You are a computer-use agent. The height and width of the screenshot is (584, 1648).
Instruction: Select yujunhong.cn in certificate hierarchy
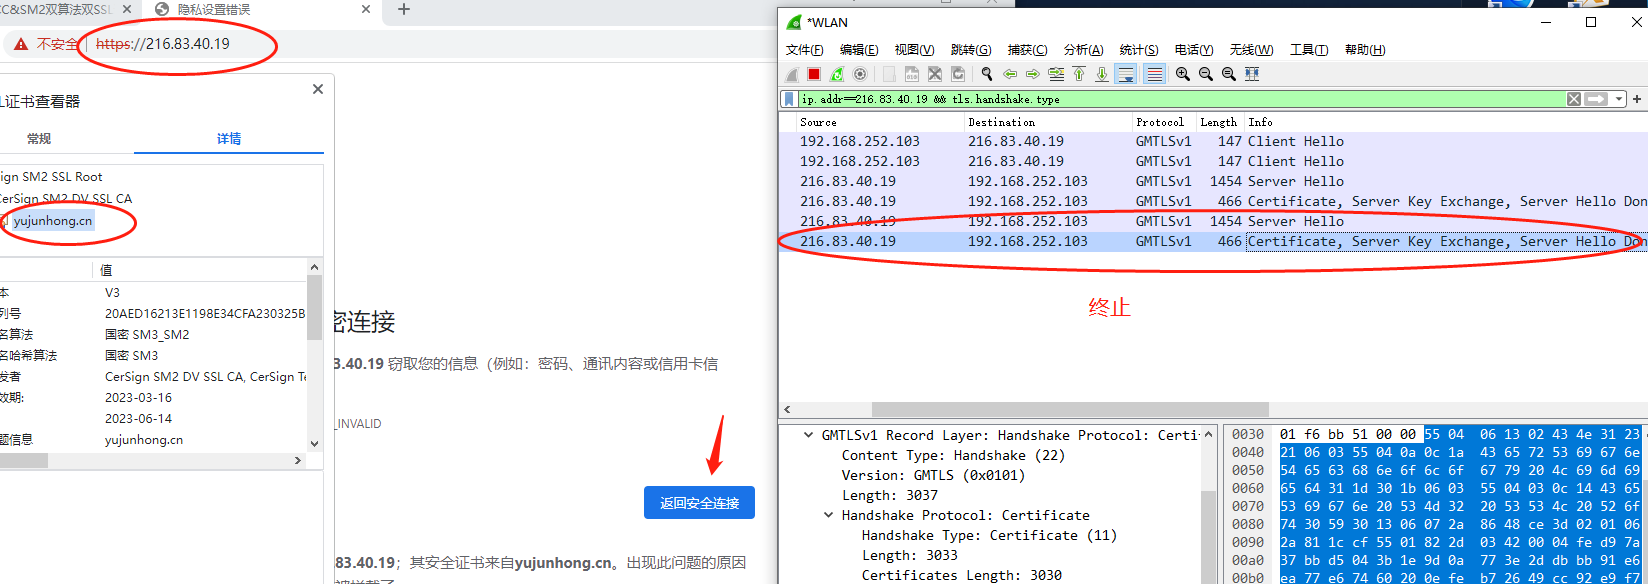point(53,221)
